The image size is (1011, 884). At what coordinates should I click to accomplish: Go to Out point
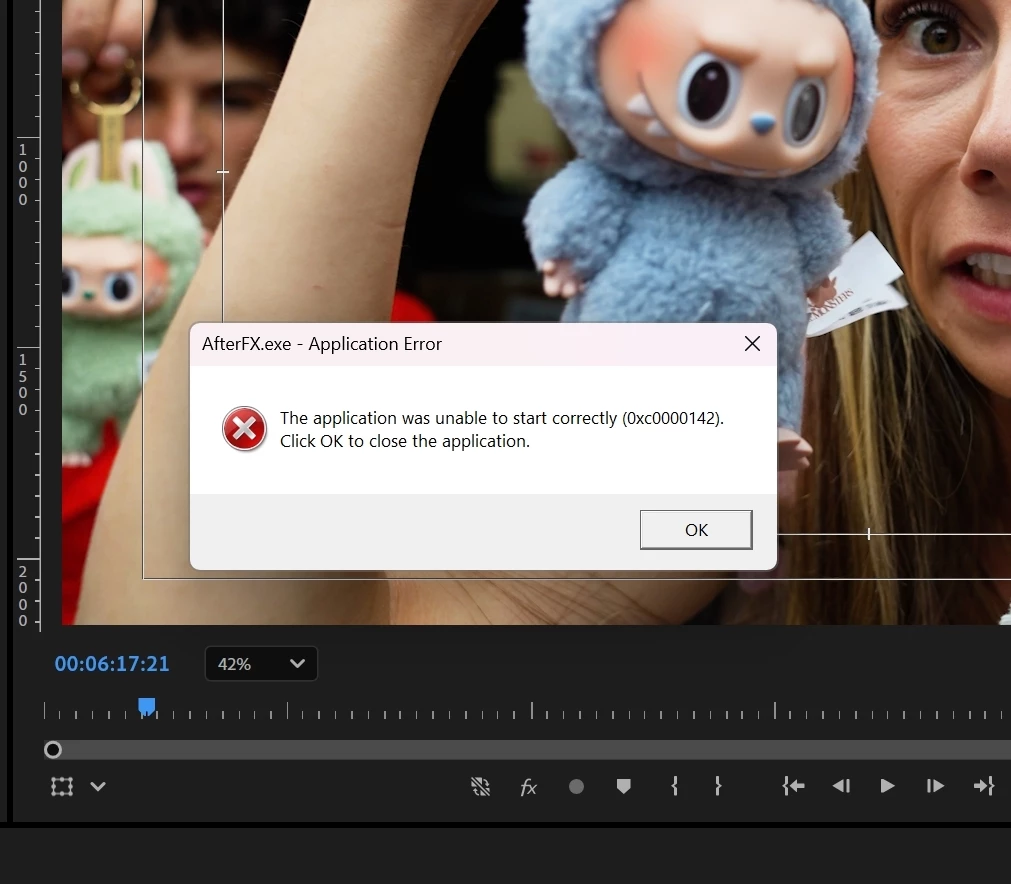(x=984, y=786)
